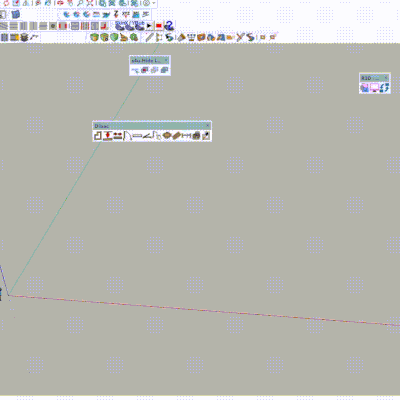Screen dimensions: 400x400
Task: Click the red stop square button
Action: click(x=159, y=26)
